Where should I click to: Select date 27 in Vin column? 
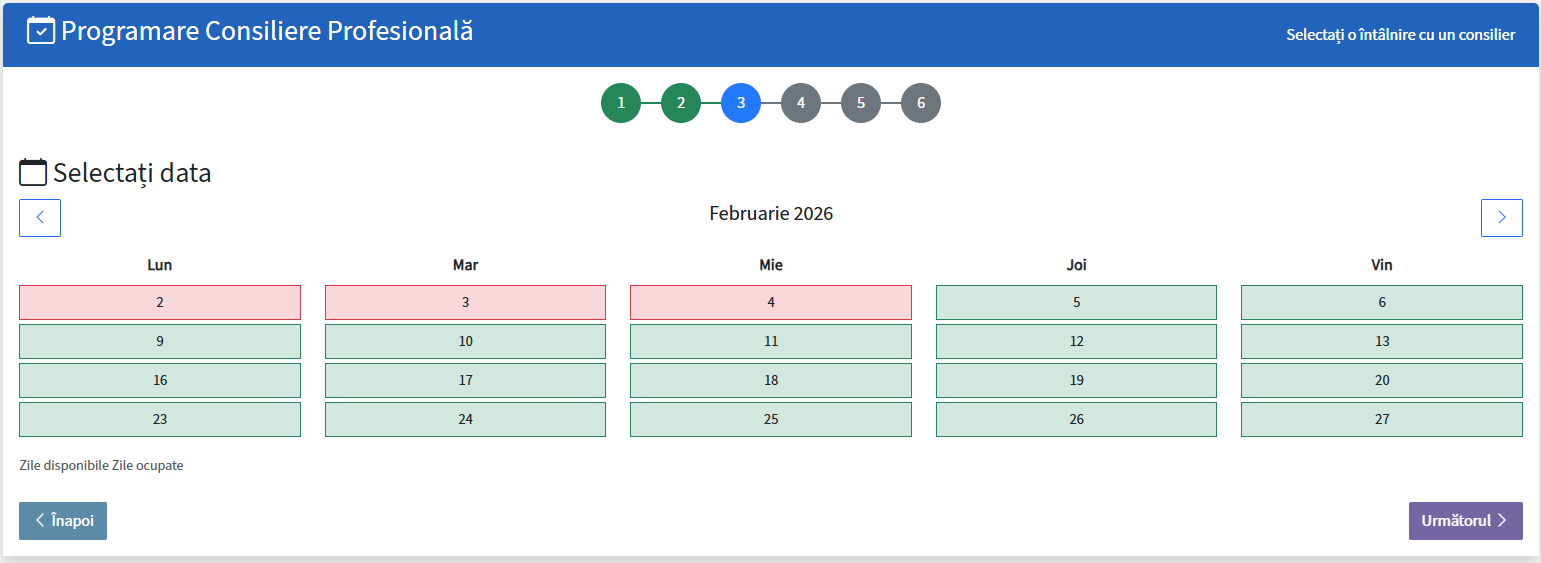tap(1381, 419)
